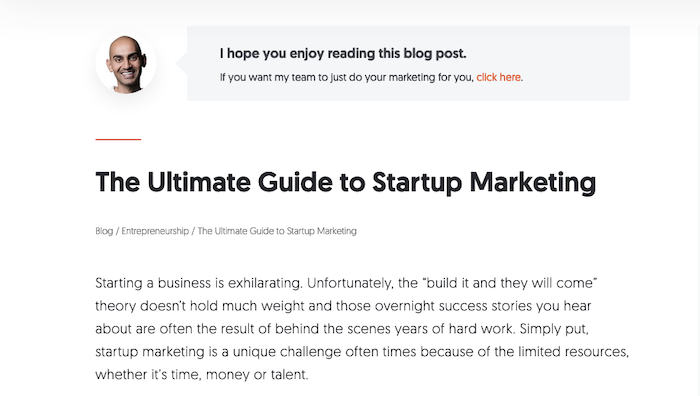Click the page scrollbar on the right edge
The height and width of the screenshot is (396, 700).
[x=698, y=210]
